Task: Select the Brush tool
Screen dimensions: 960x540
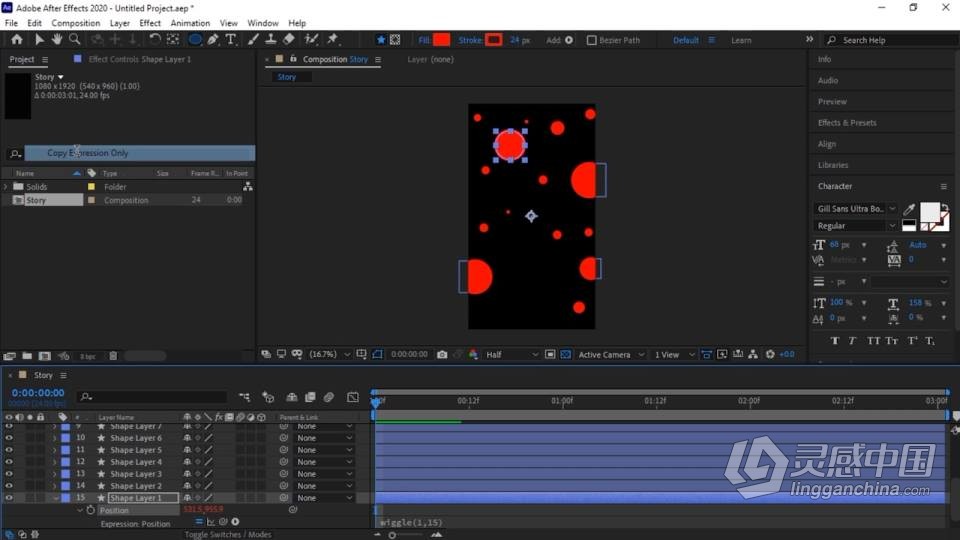Action: (x=253, y=40)
